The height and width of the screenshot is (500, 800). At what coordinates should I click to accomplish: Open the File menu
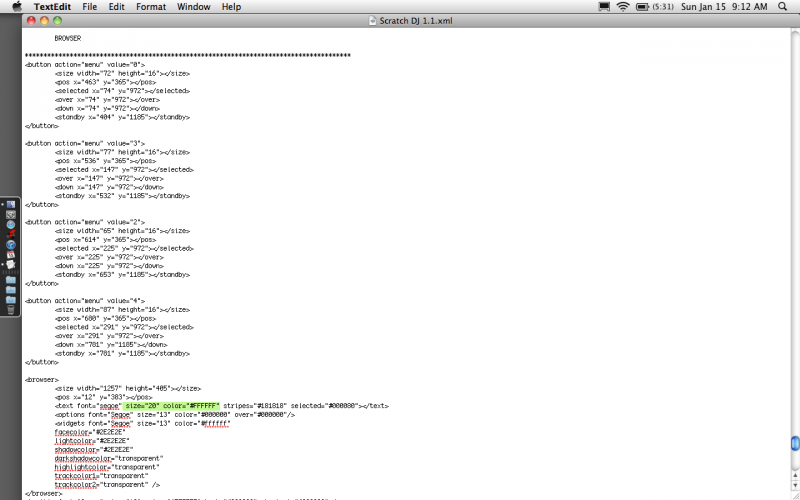pyautogui.click(x=90, y=7)
